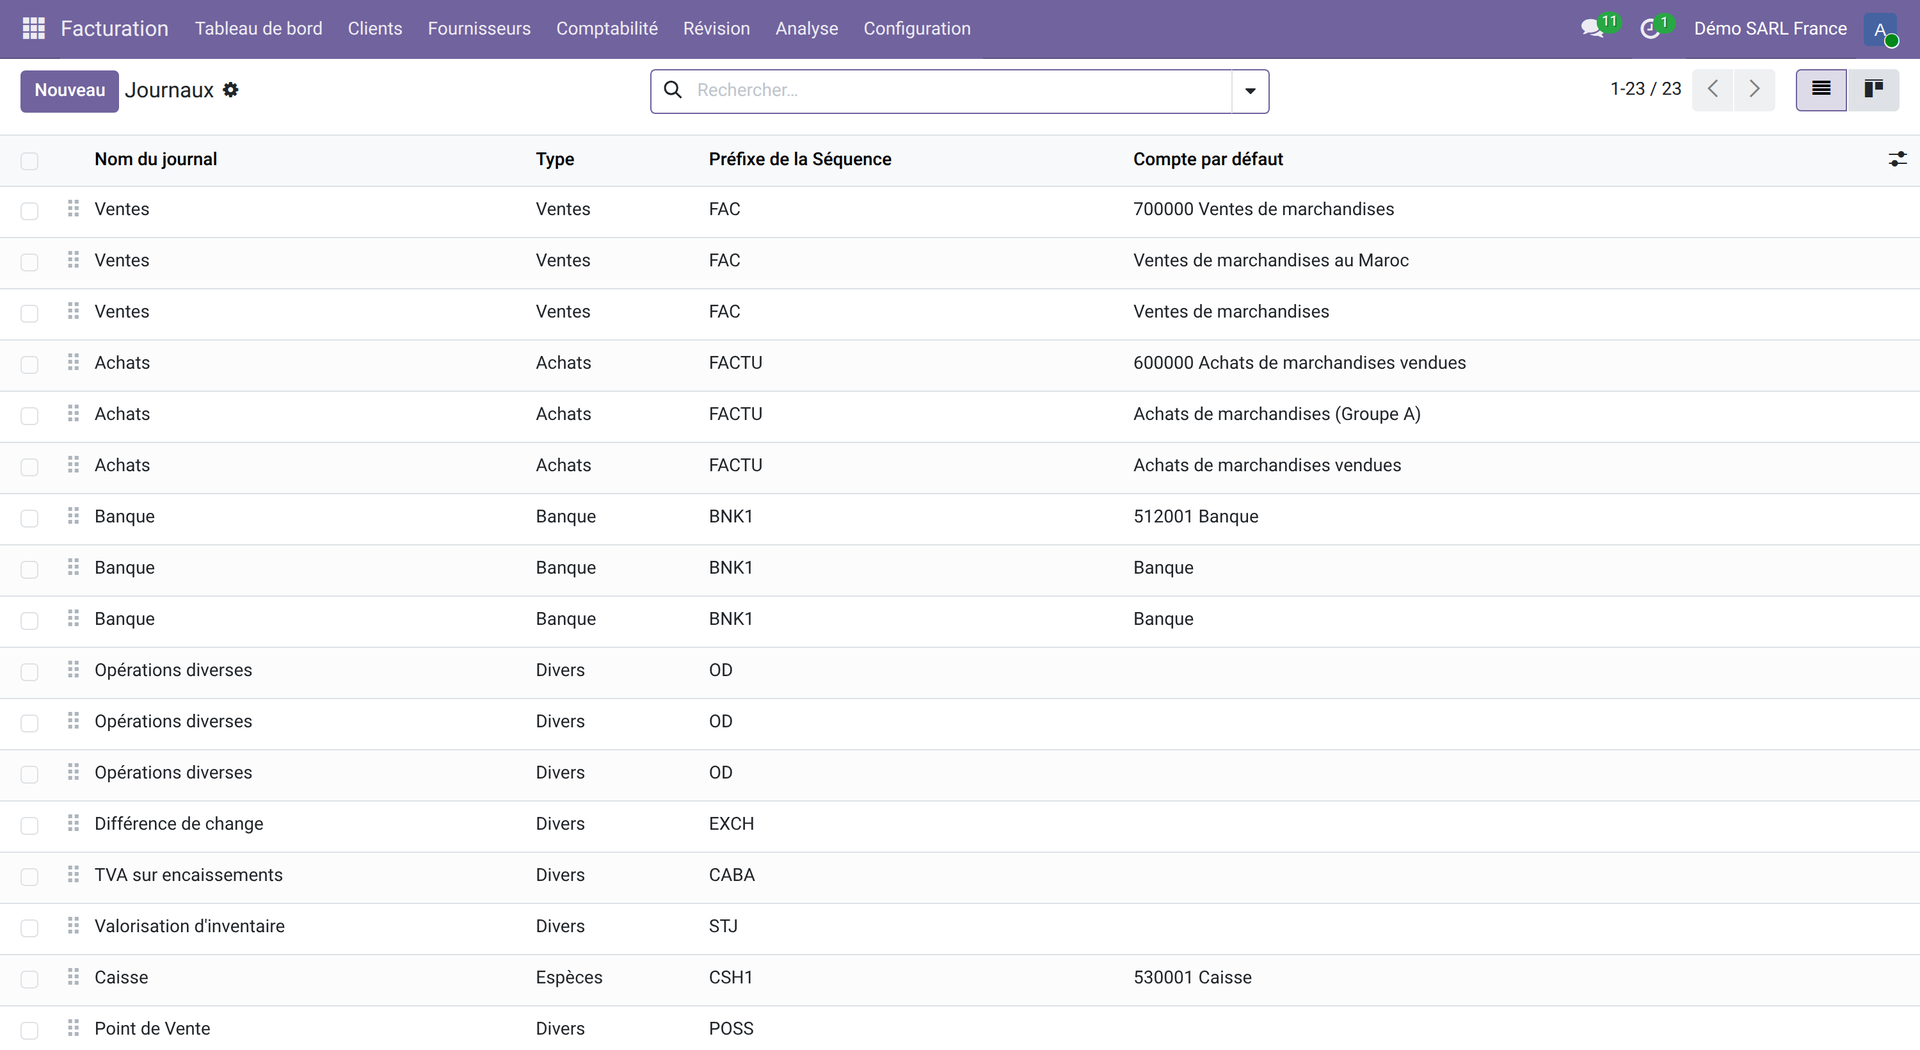Open the Journaux gear actions menu
The image size is (1920, 1050).
pyautogui.click(x=231, y=90)
